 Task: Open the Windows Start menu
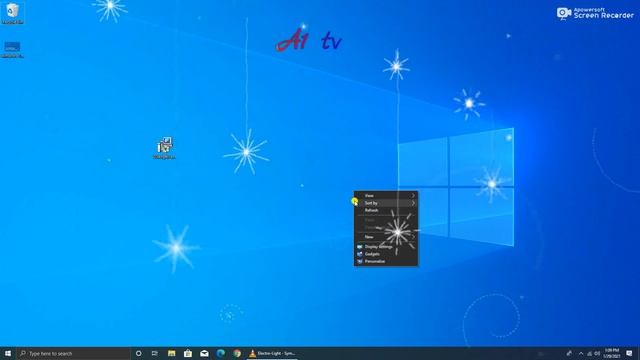click(x=8, y=353)
